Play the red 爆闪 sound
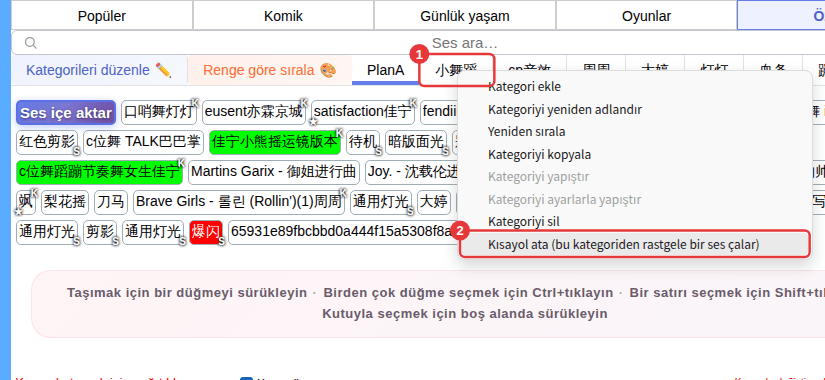 tap(206, 232)
